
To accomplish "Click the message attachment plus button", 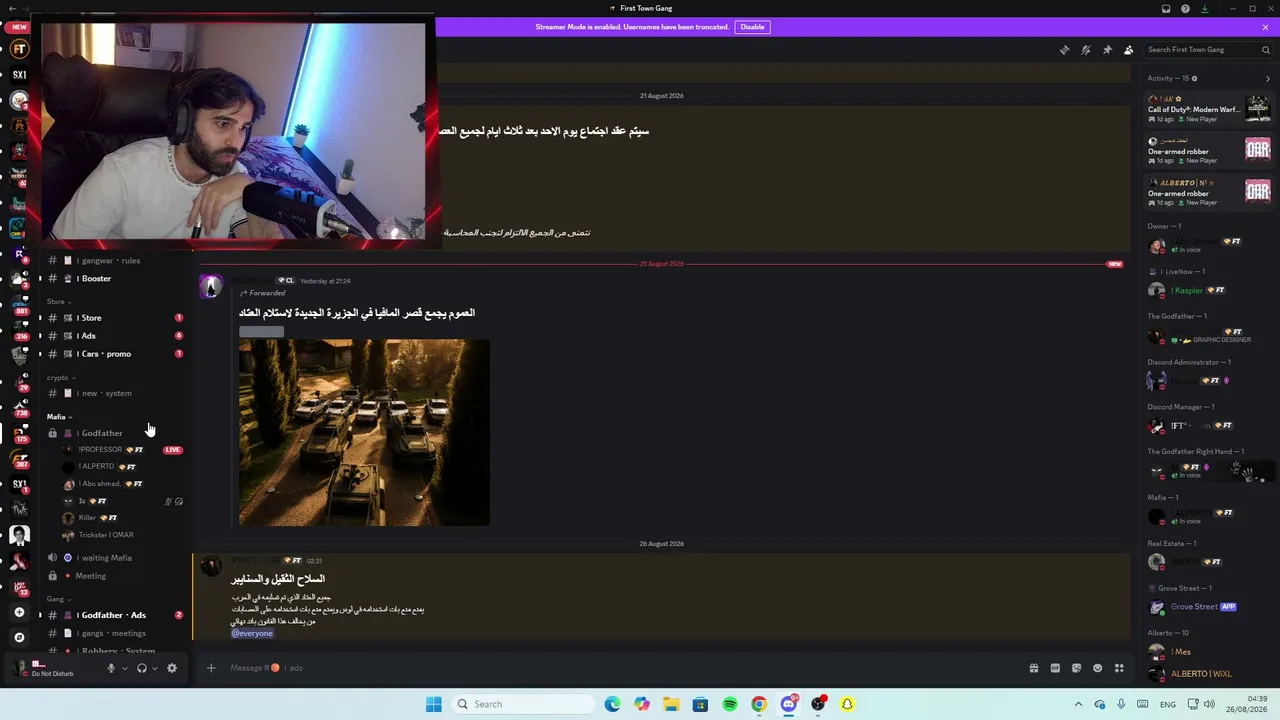I will point(211,668).
